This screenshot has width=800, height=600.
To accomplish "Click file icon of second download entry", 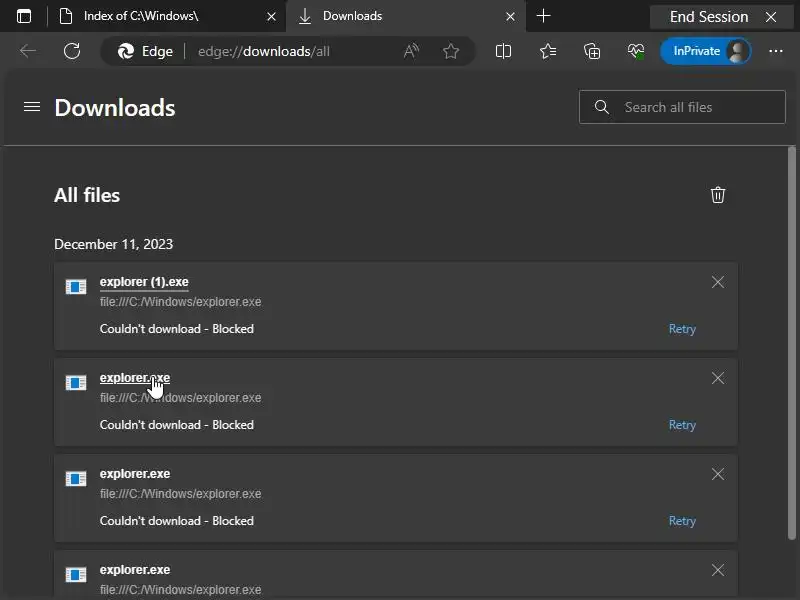I will (x=76, y=383).
